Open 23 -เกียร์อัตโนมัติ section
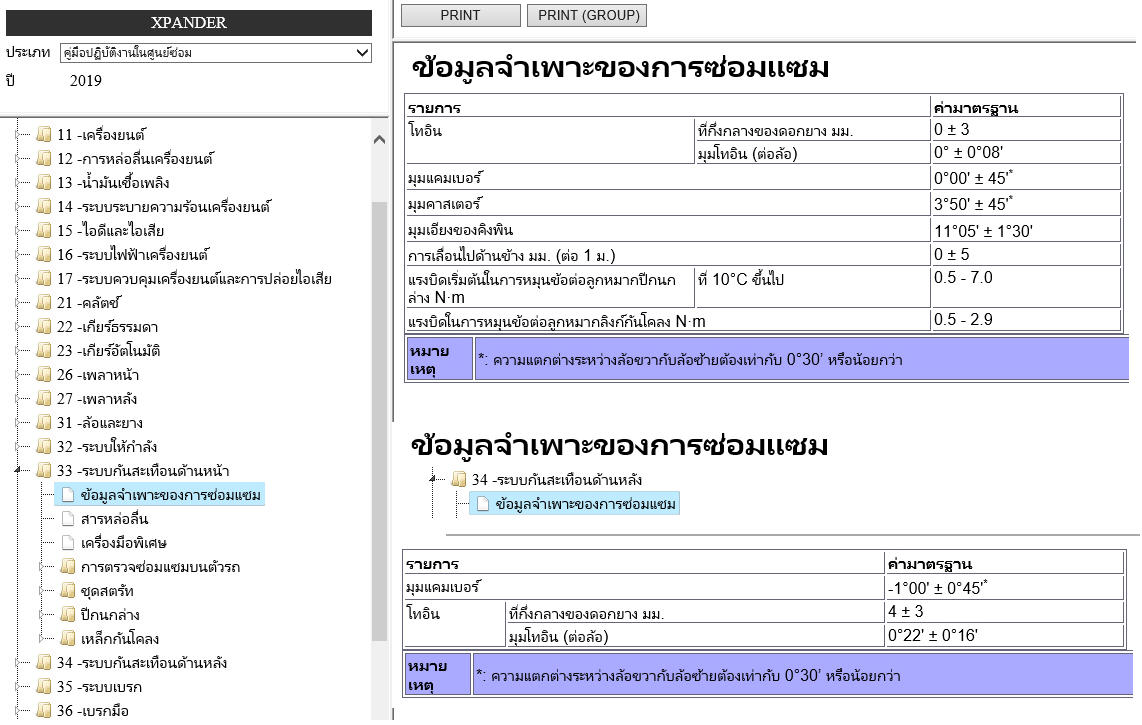The width and height of the screenshot is (1142, 725). tap(109, 350)
